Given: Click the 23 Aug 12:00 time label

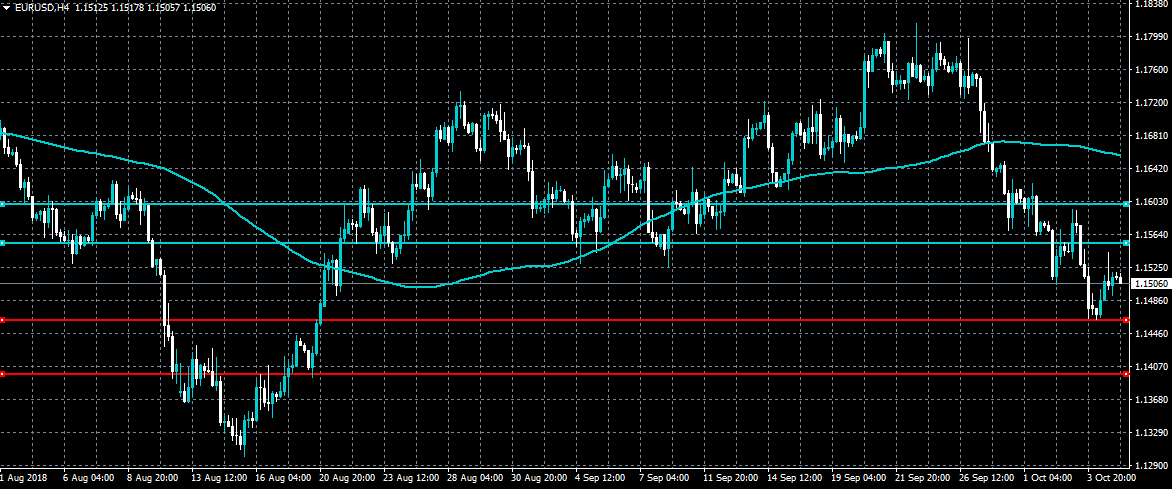Looking at the screenshot, I should pyautogui.click(x=410, y=477).
